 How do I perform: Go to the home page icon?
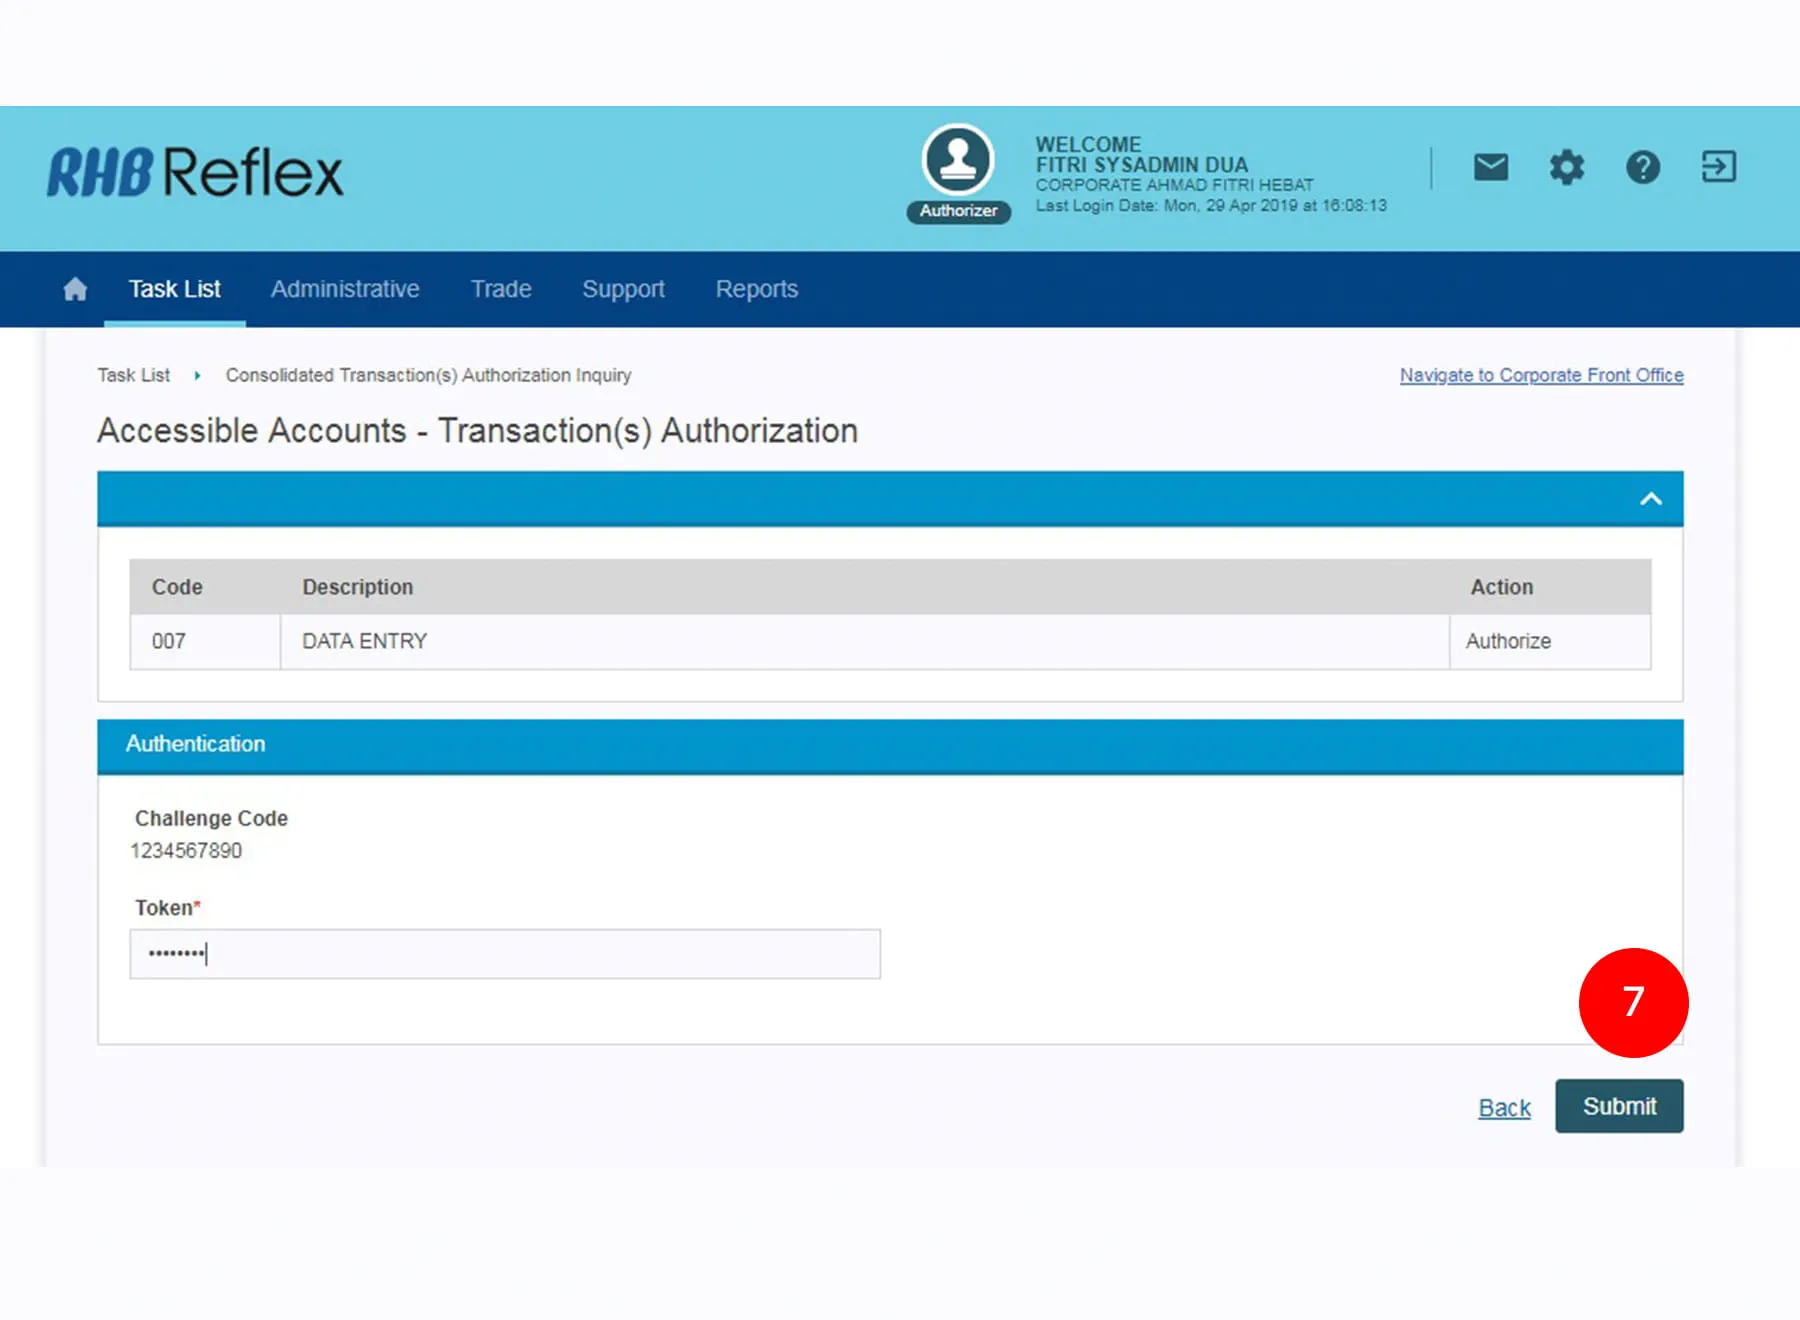coord(75,290)
